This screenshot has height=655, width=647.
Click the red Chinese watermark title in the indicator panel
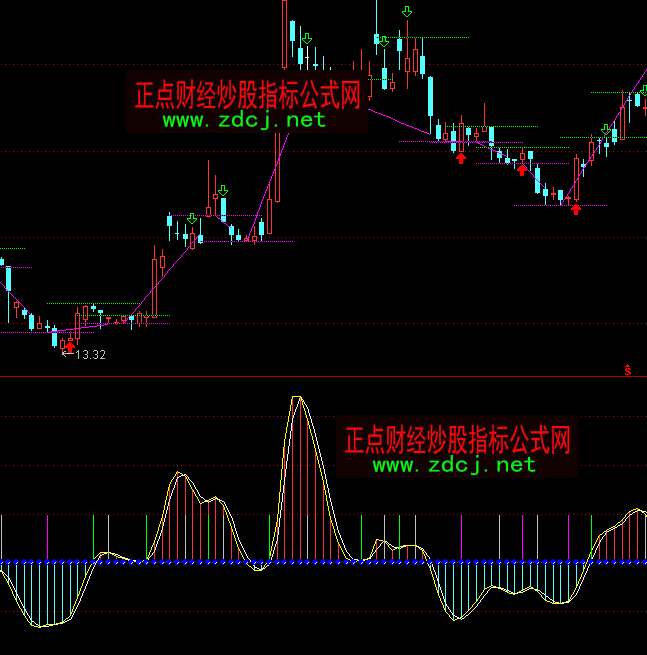457,440
